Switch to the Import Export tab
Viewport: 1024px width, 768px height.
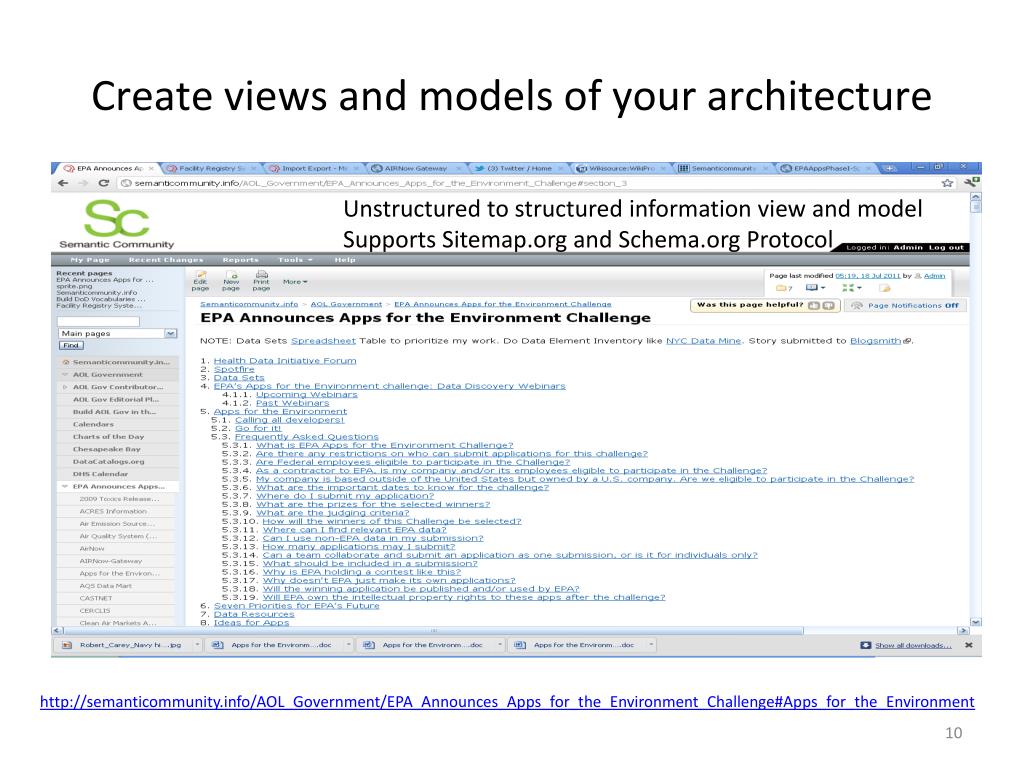coord(313,168)
